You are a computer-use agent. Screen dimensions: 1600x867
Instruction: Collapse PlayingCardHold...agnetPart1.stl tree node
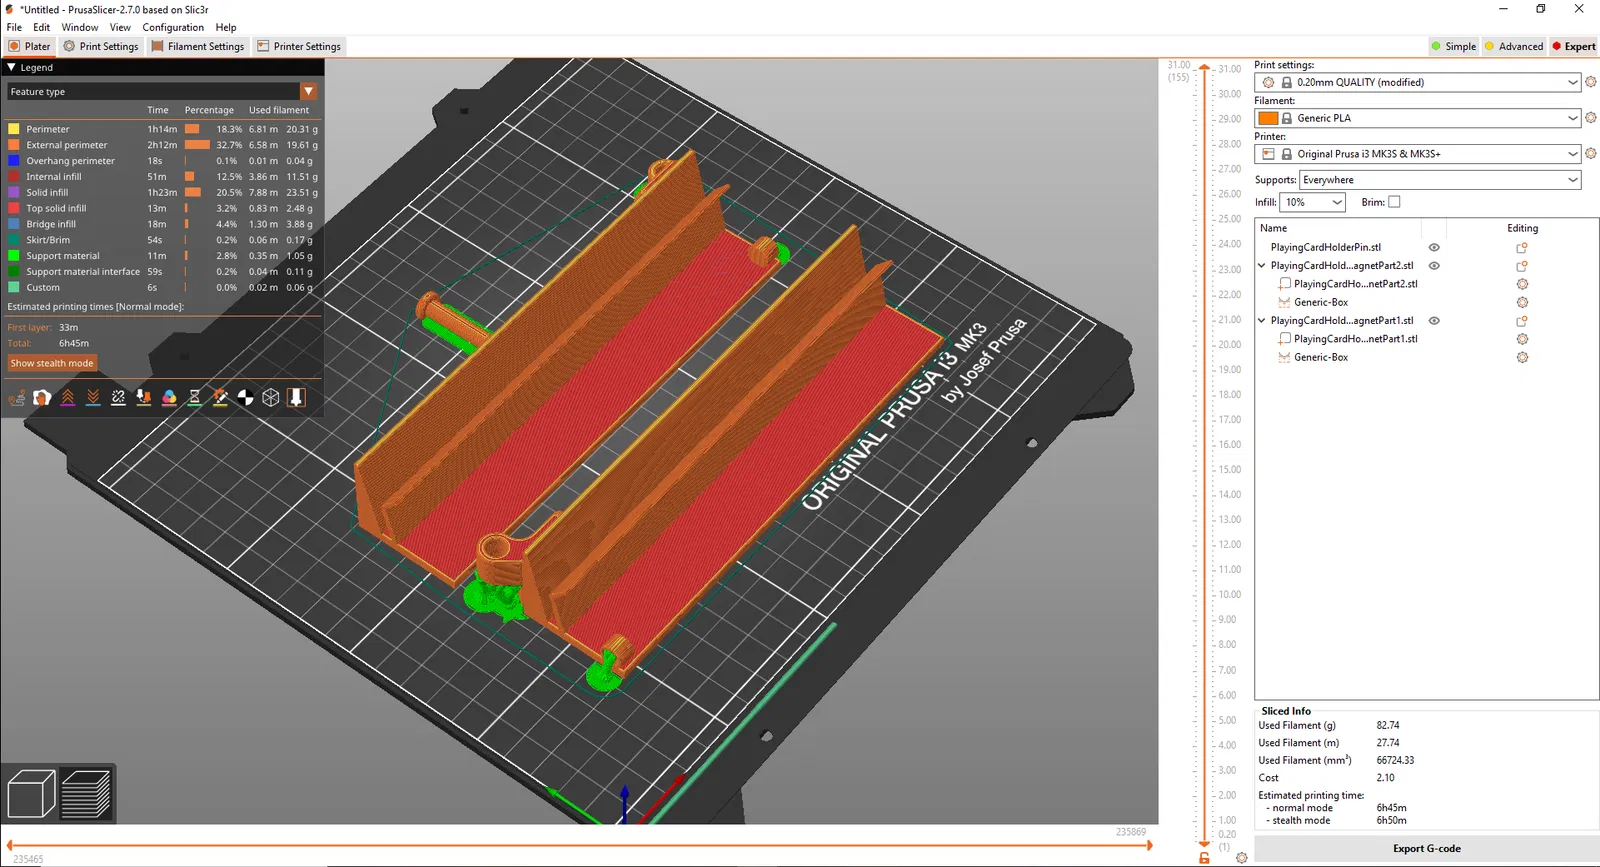1262,321
